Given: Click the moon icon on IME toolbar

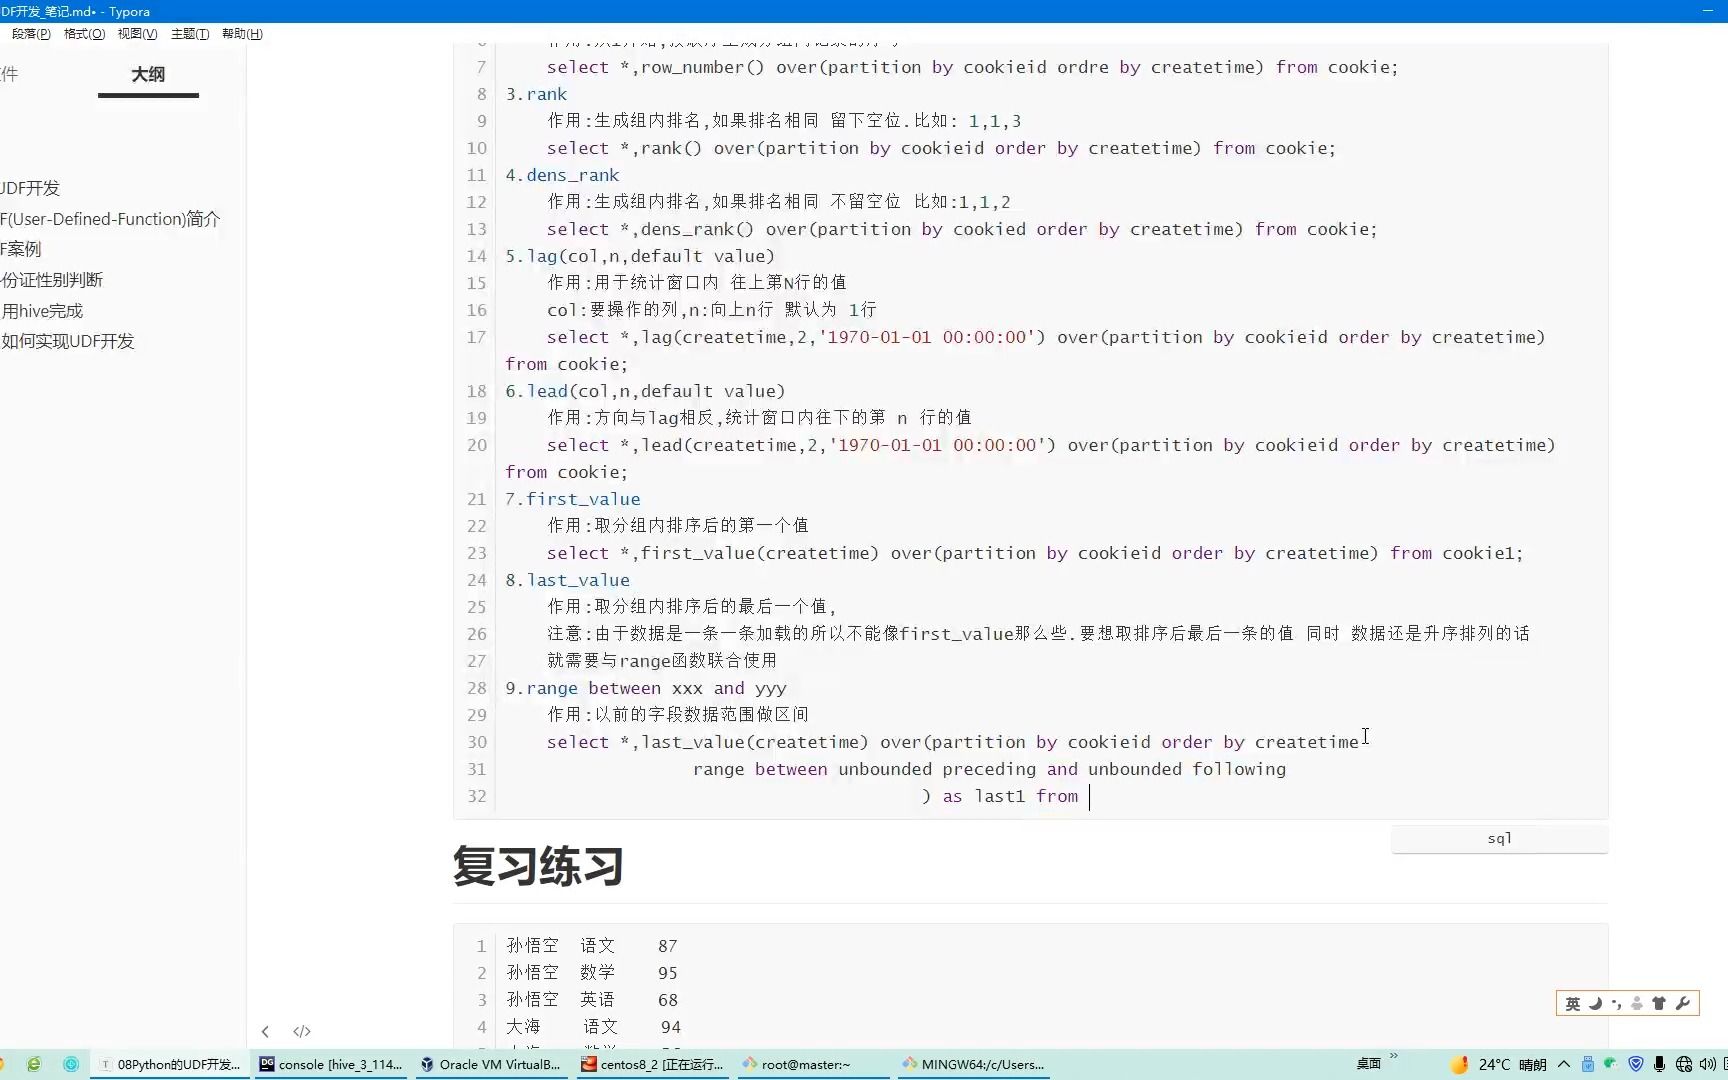Looking at the screenshot, I should 1595,1003.
